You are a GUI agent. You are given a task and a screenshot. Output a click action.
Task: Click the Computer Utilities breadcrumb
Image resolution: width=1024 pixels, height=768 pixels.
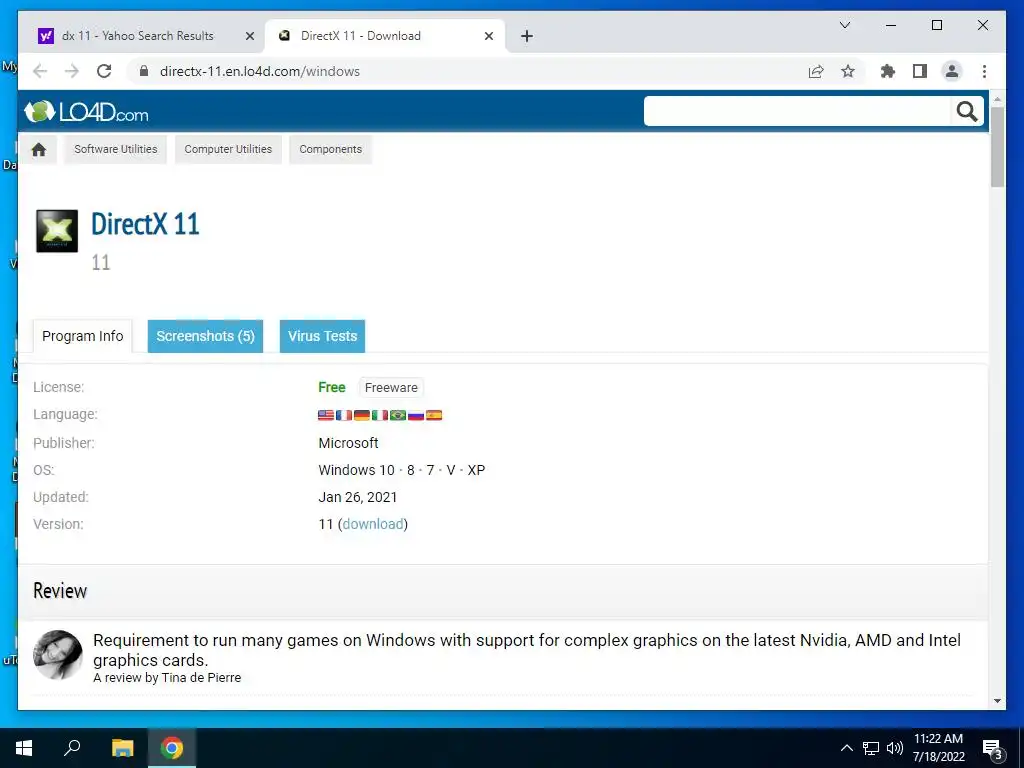click(228, 150)
